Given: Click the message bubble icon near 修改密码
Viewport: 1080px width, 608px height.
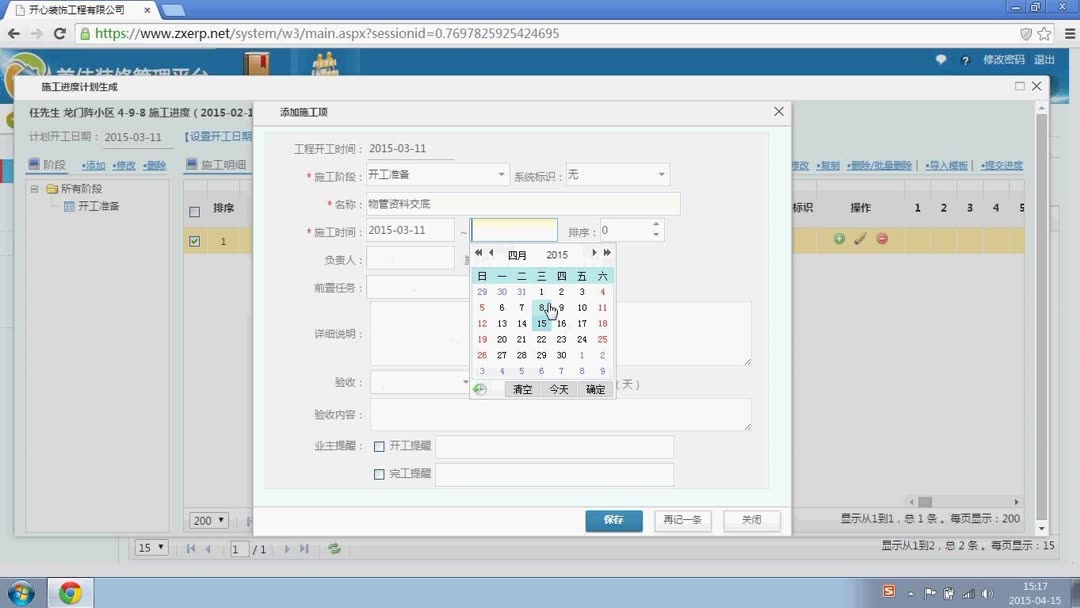Looking at the screenshot, I should pos(940,60).
